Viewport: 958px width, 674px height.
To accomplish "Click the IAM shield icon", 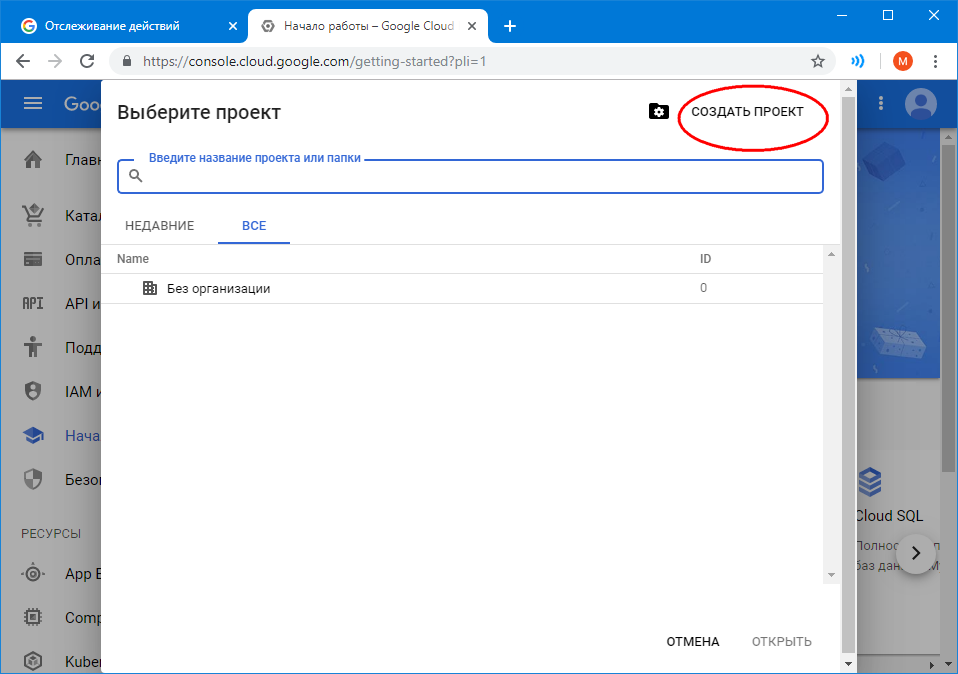I will click(x=33, y=391).
